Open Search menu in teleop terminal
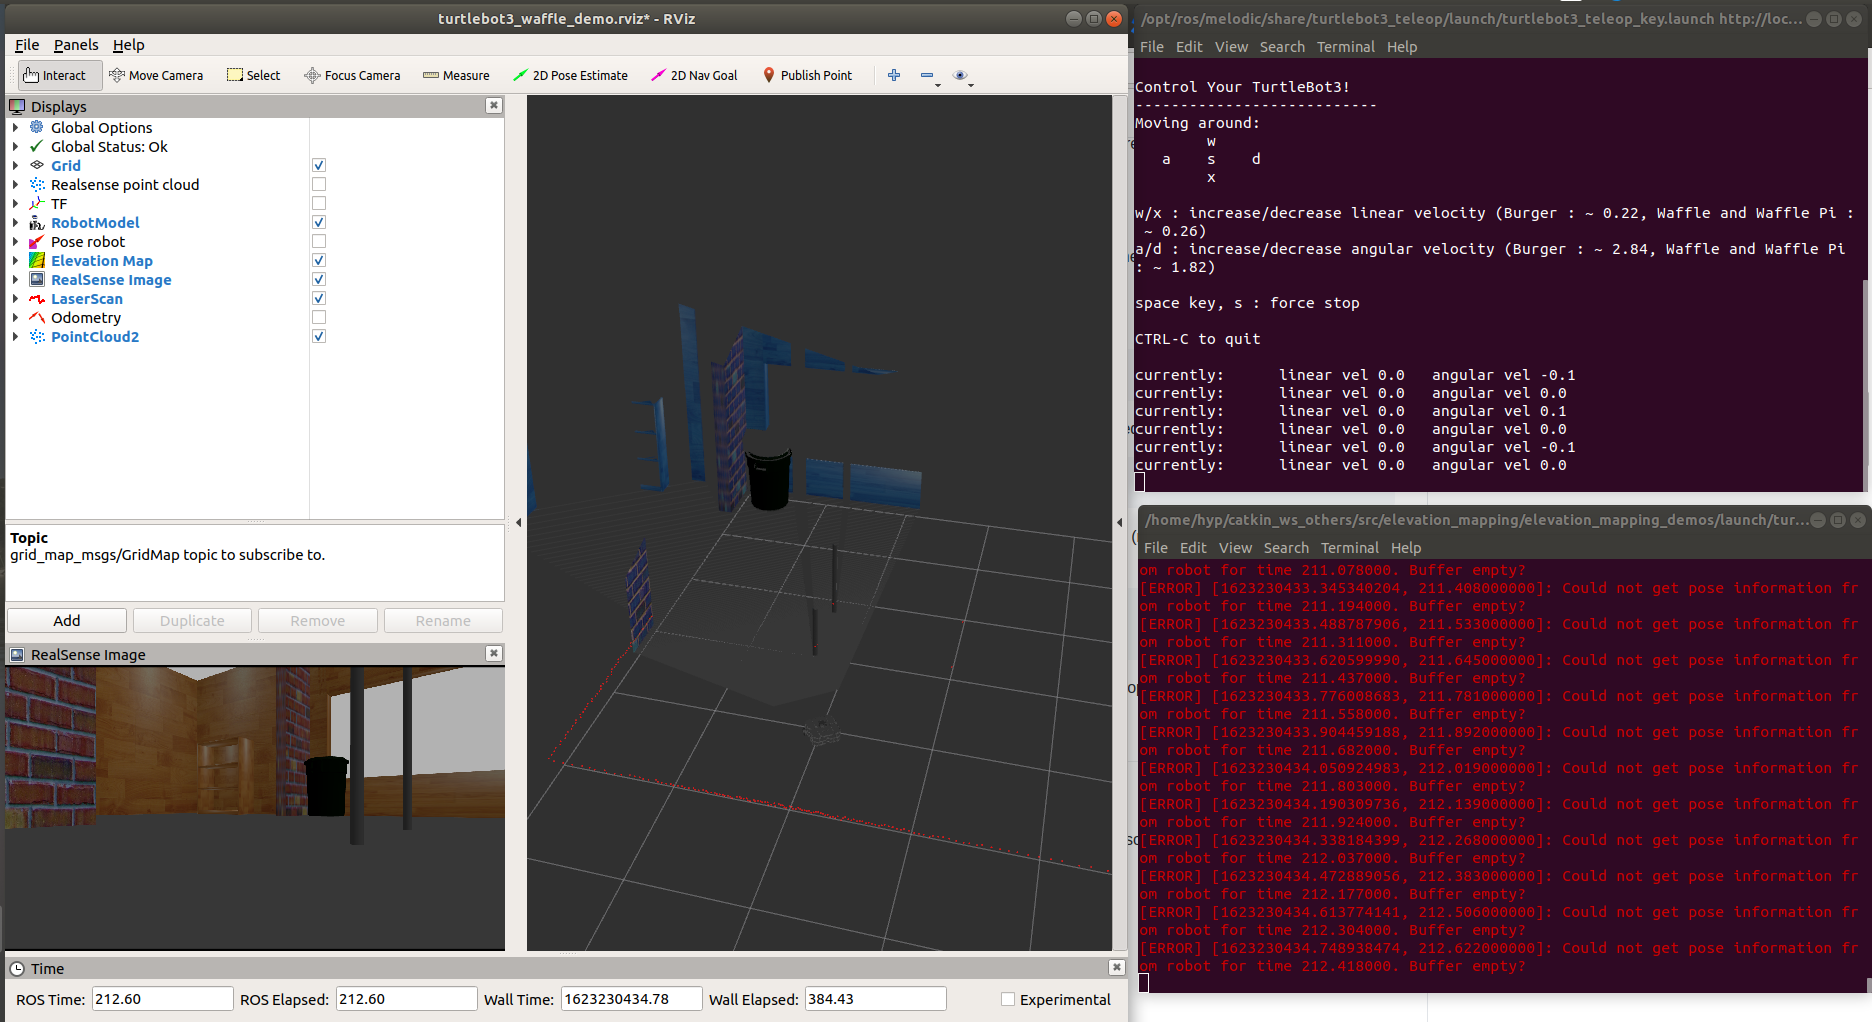This screenshot has height=1022, width=1872. tap(1282, 47)
